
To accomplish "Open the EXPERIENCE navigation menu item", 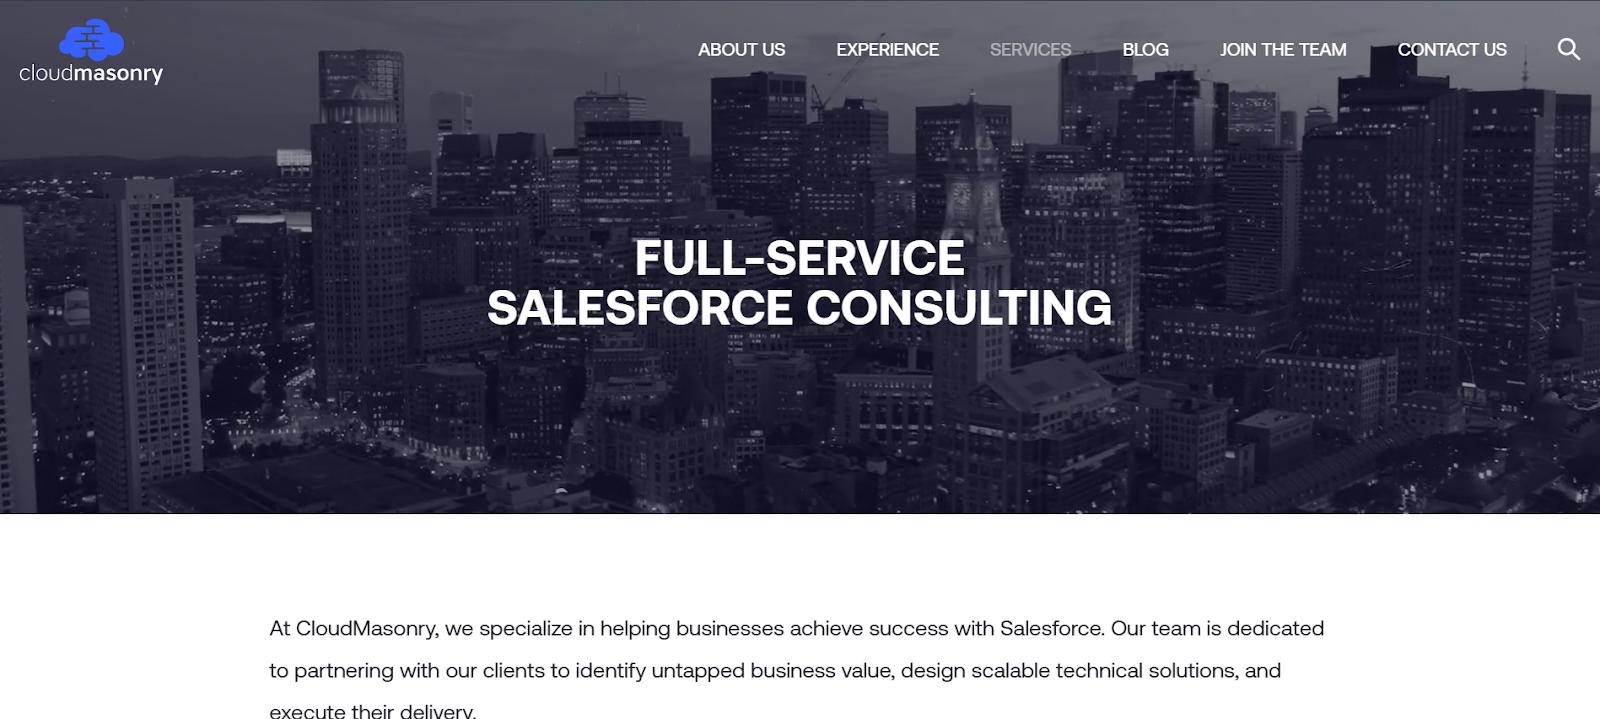I will [887, 49].
